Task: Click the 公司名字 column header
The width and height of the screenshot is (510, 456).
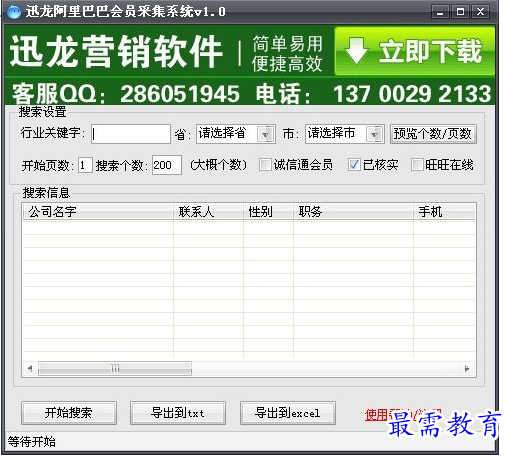Action: [98, 212]
